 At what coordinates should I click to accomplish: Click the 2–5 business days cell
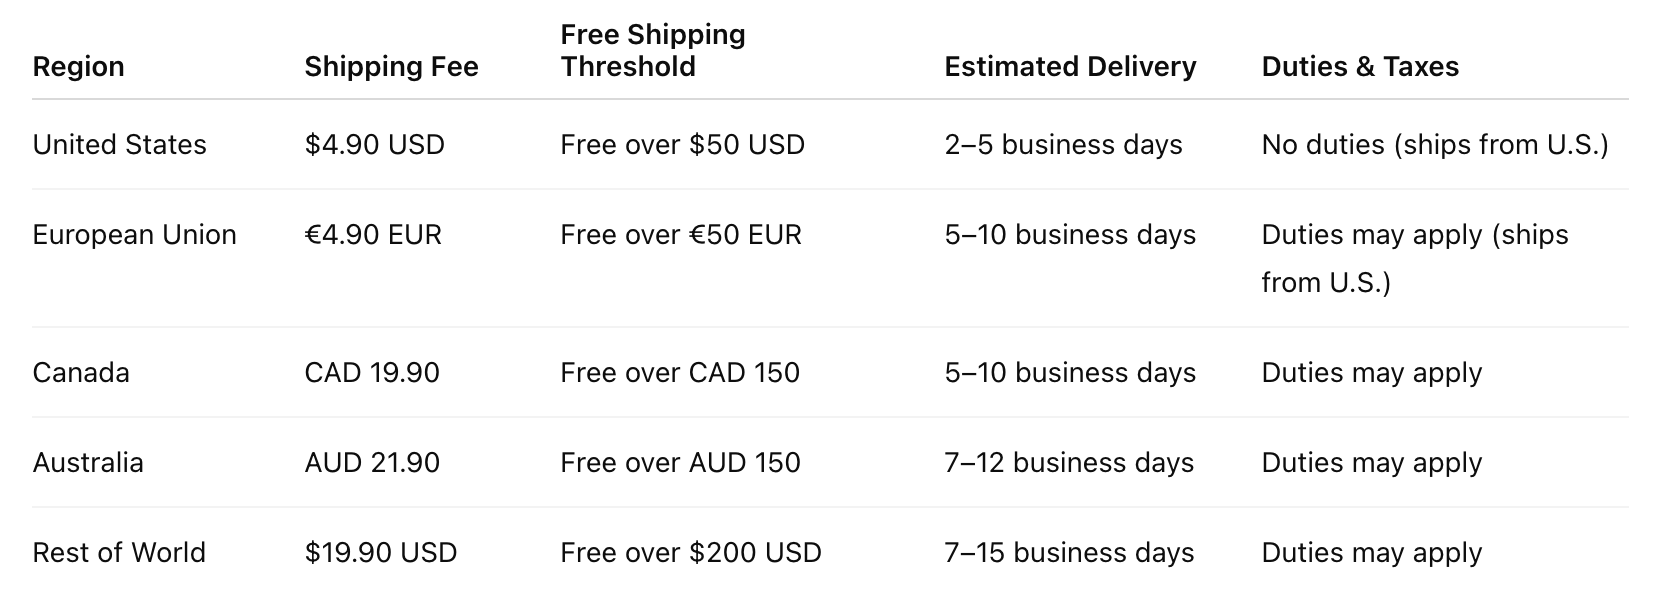pos(1063,144)
